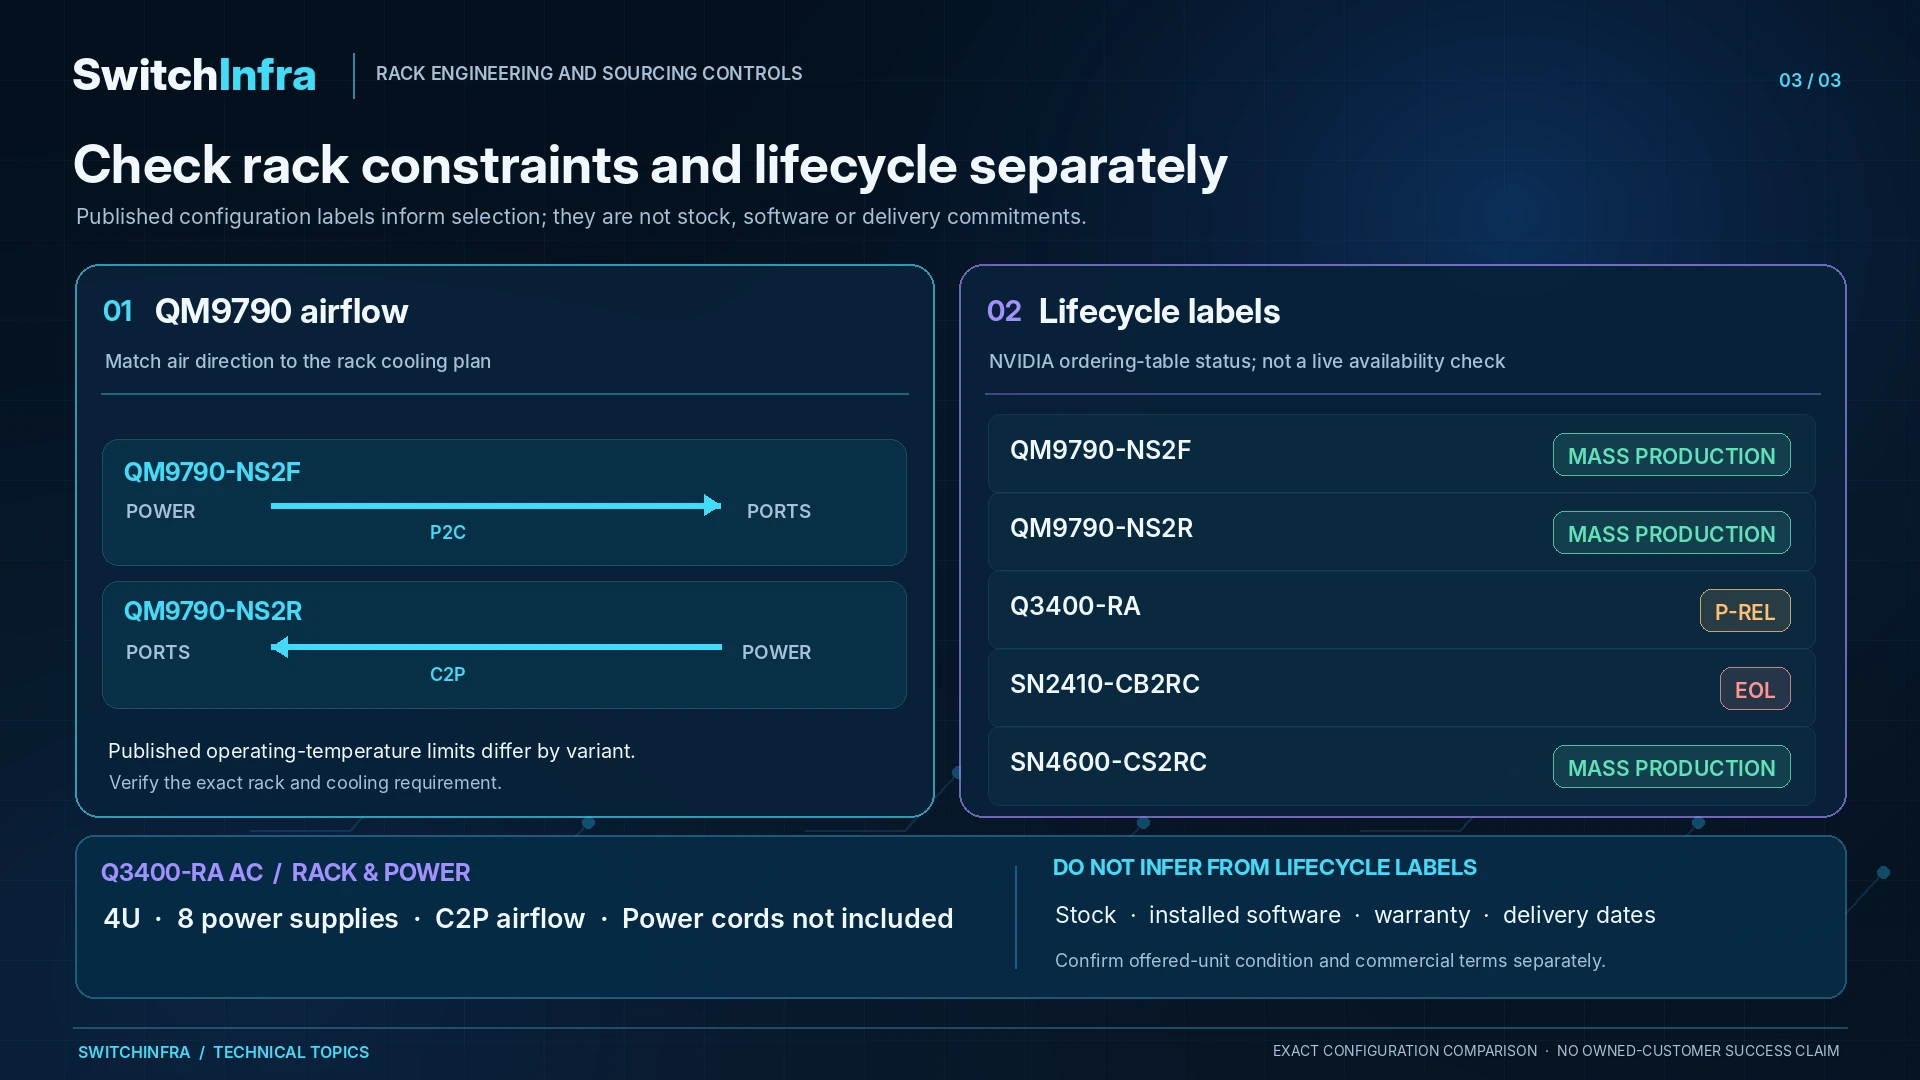
Task: Click the EOL badge for SN2410-CB2RC
Action: [1755, 689]
